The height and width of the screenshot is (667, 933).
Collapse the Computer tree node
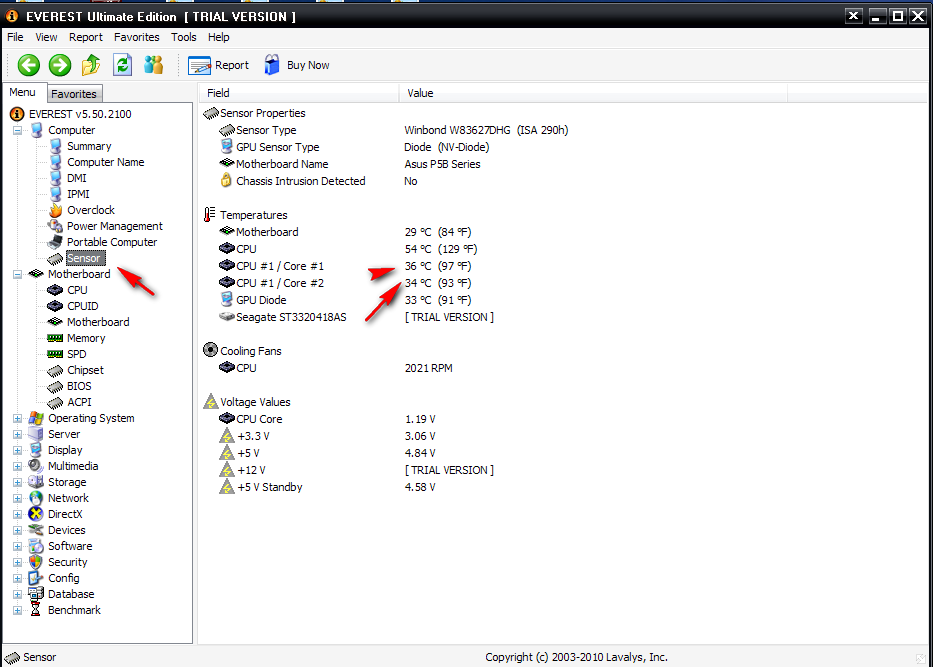click(17, 130)
